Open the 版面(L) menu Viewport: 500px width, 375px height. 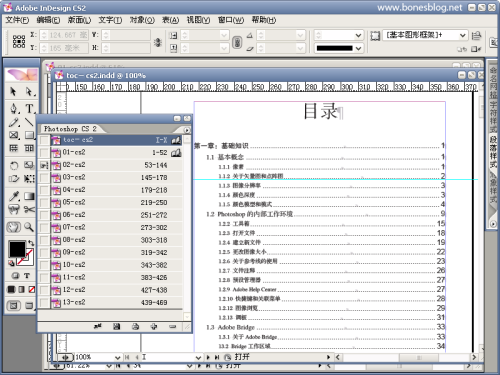(79, 20)
